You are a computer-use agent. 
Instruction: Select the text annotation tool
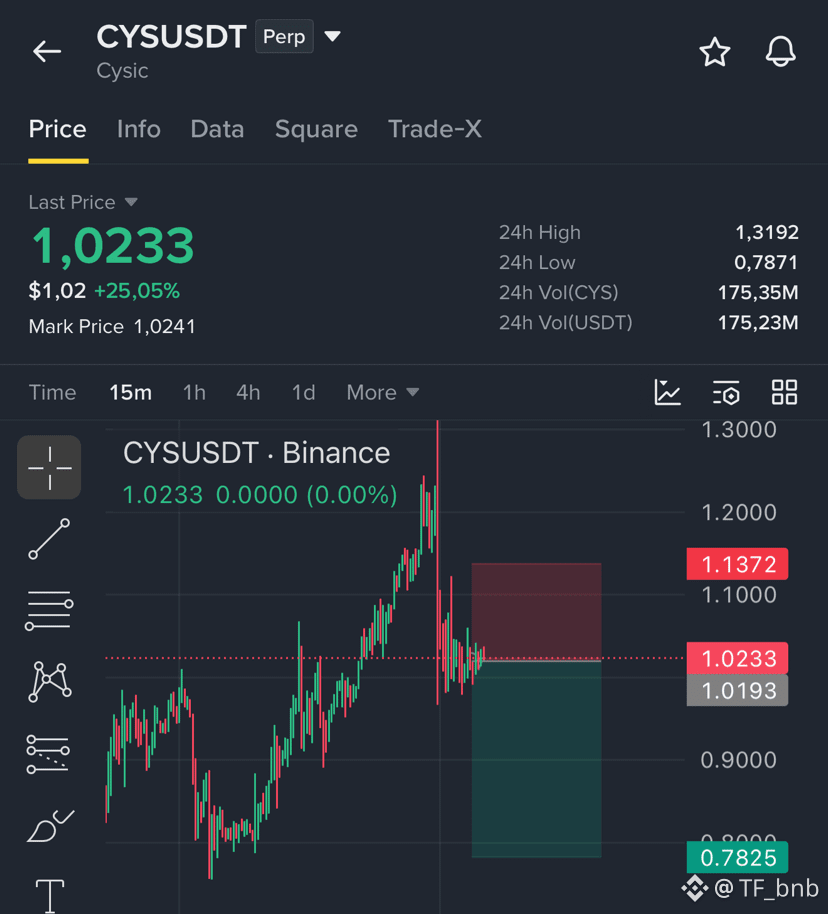(50, 895)
